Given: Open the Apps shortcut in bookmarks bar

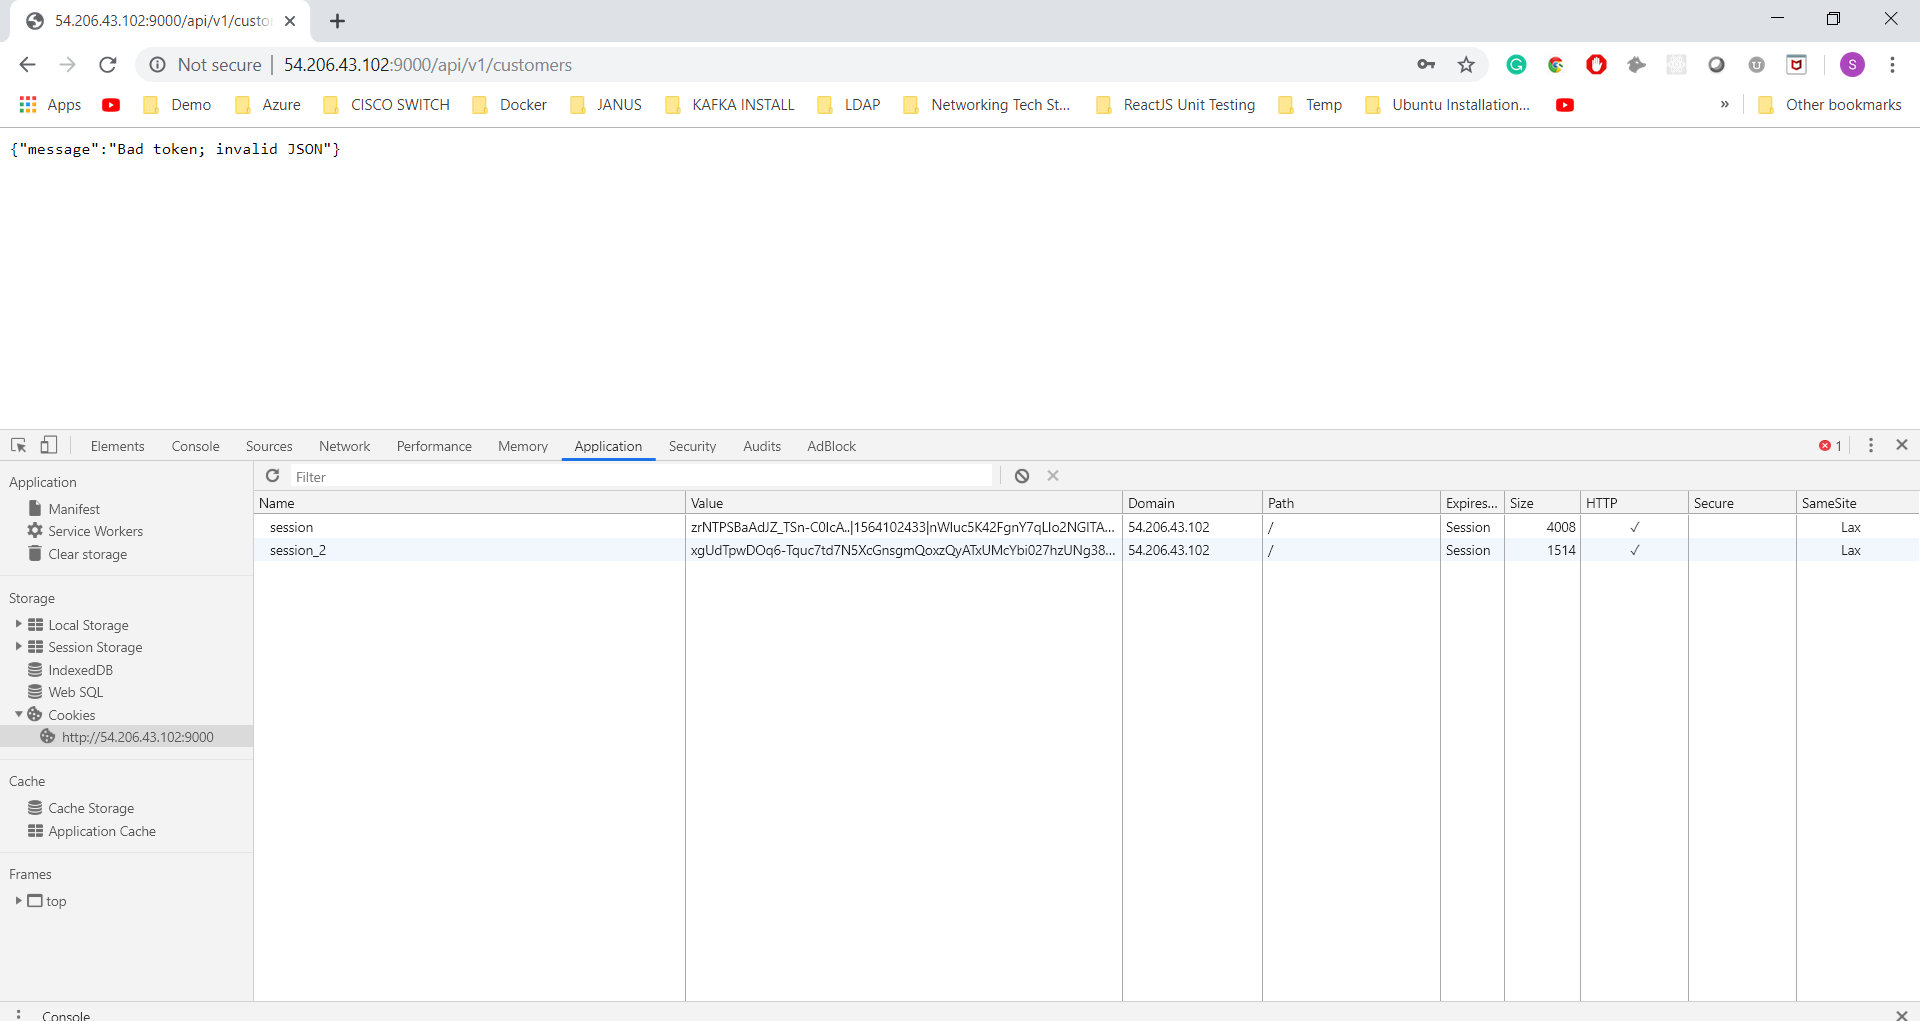Looking at the screenshot, I should pos(50,105).
